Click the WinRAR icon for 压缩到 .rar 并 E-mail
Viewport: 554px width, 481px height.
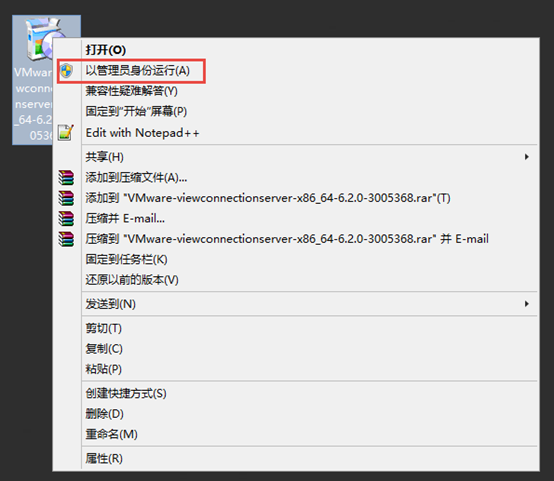[66, 239]
